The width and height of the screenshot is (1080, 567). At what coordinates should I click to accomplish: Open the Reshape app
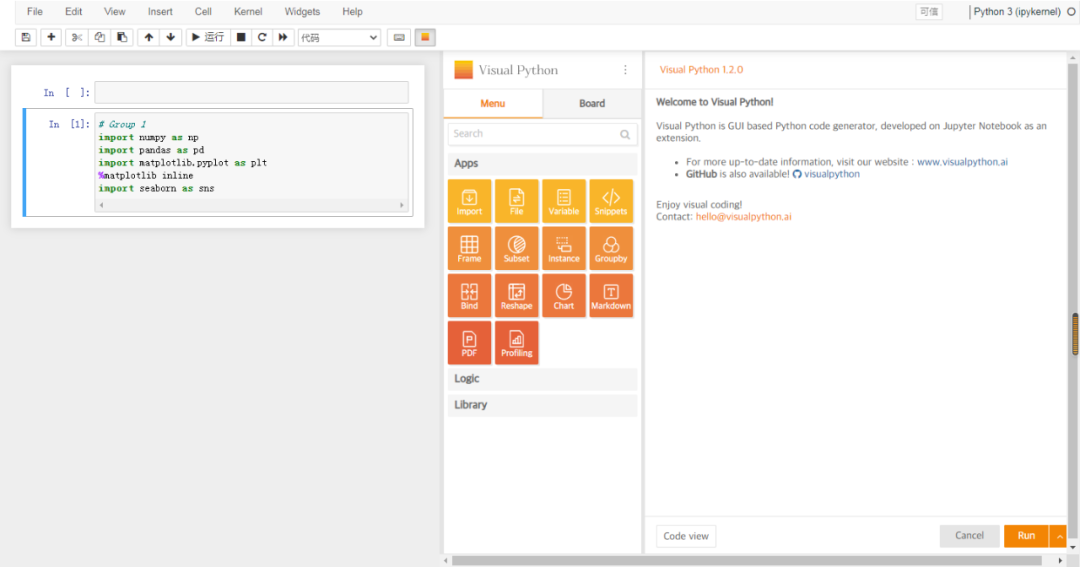(x=517, y=296)
